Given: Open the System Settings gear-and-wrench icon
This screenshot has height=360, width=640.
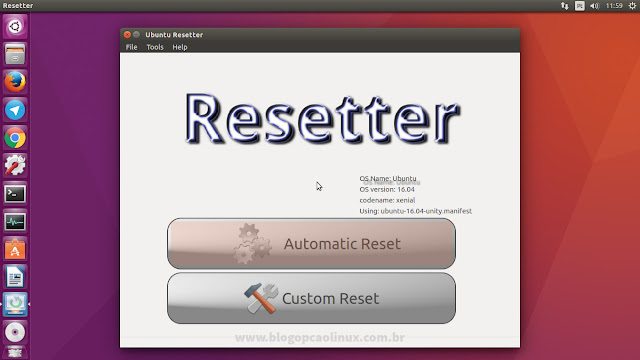Looking at the screenshot, I should [x=15, y=166].
